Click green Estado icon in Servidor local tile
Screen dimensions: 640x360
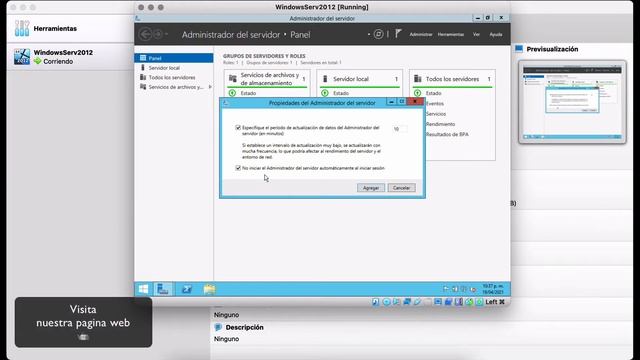pos(325,93)
